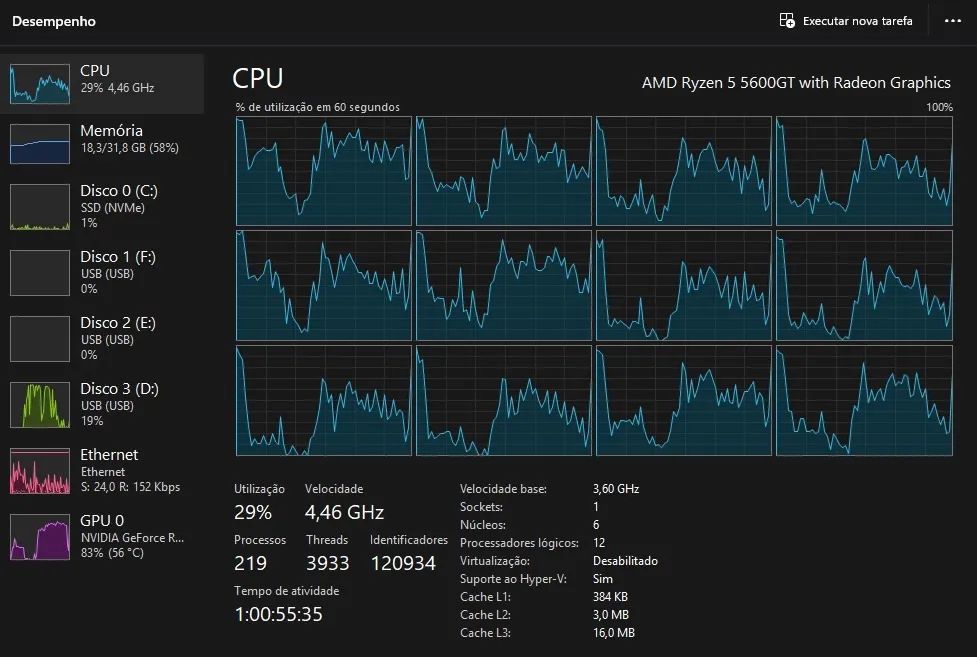This screenshot has height=657, width=977.
Task: Click the Cache L1 384 KB value
Action: 610,597
